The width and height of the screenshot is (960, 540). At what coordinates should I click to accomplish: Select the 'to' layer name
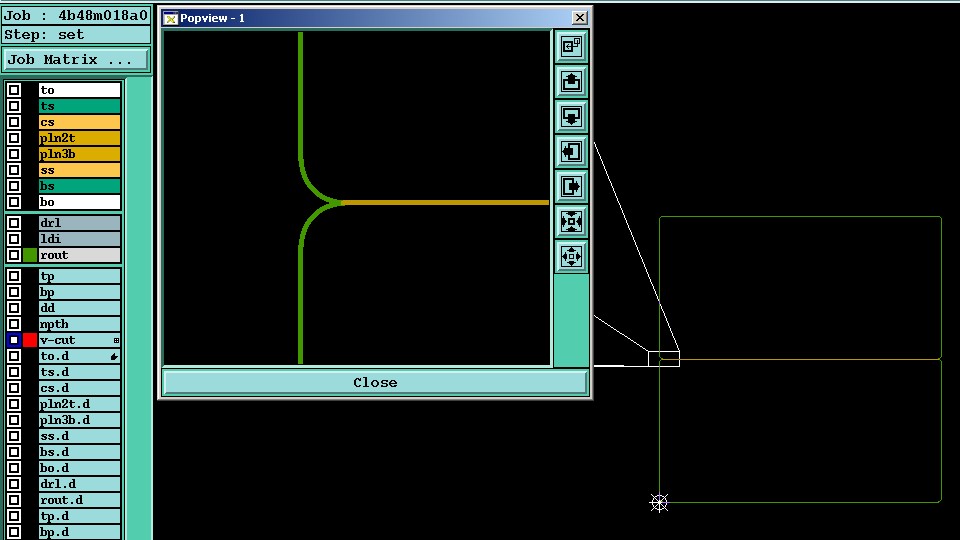tap(80, 90)
